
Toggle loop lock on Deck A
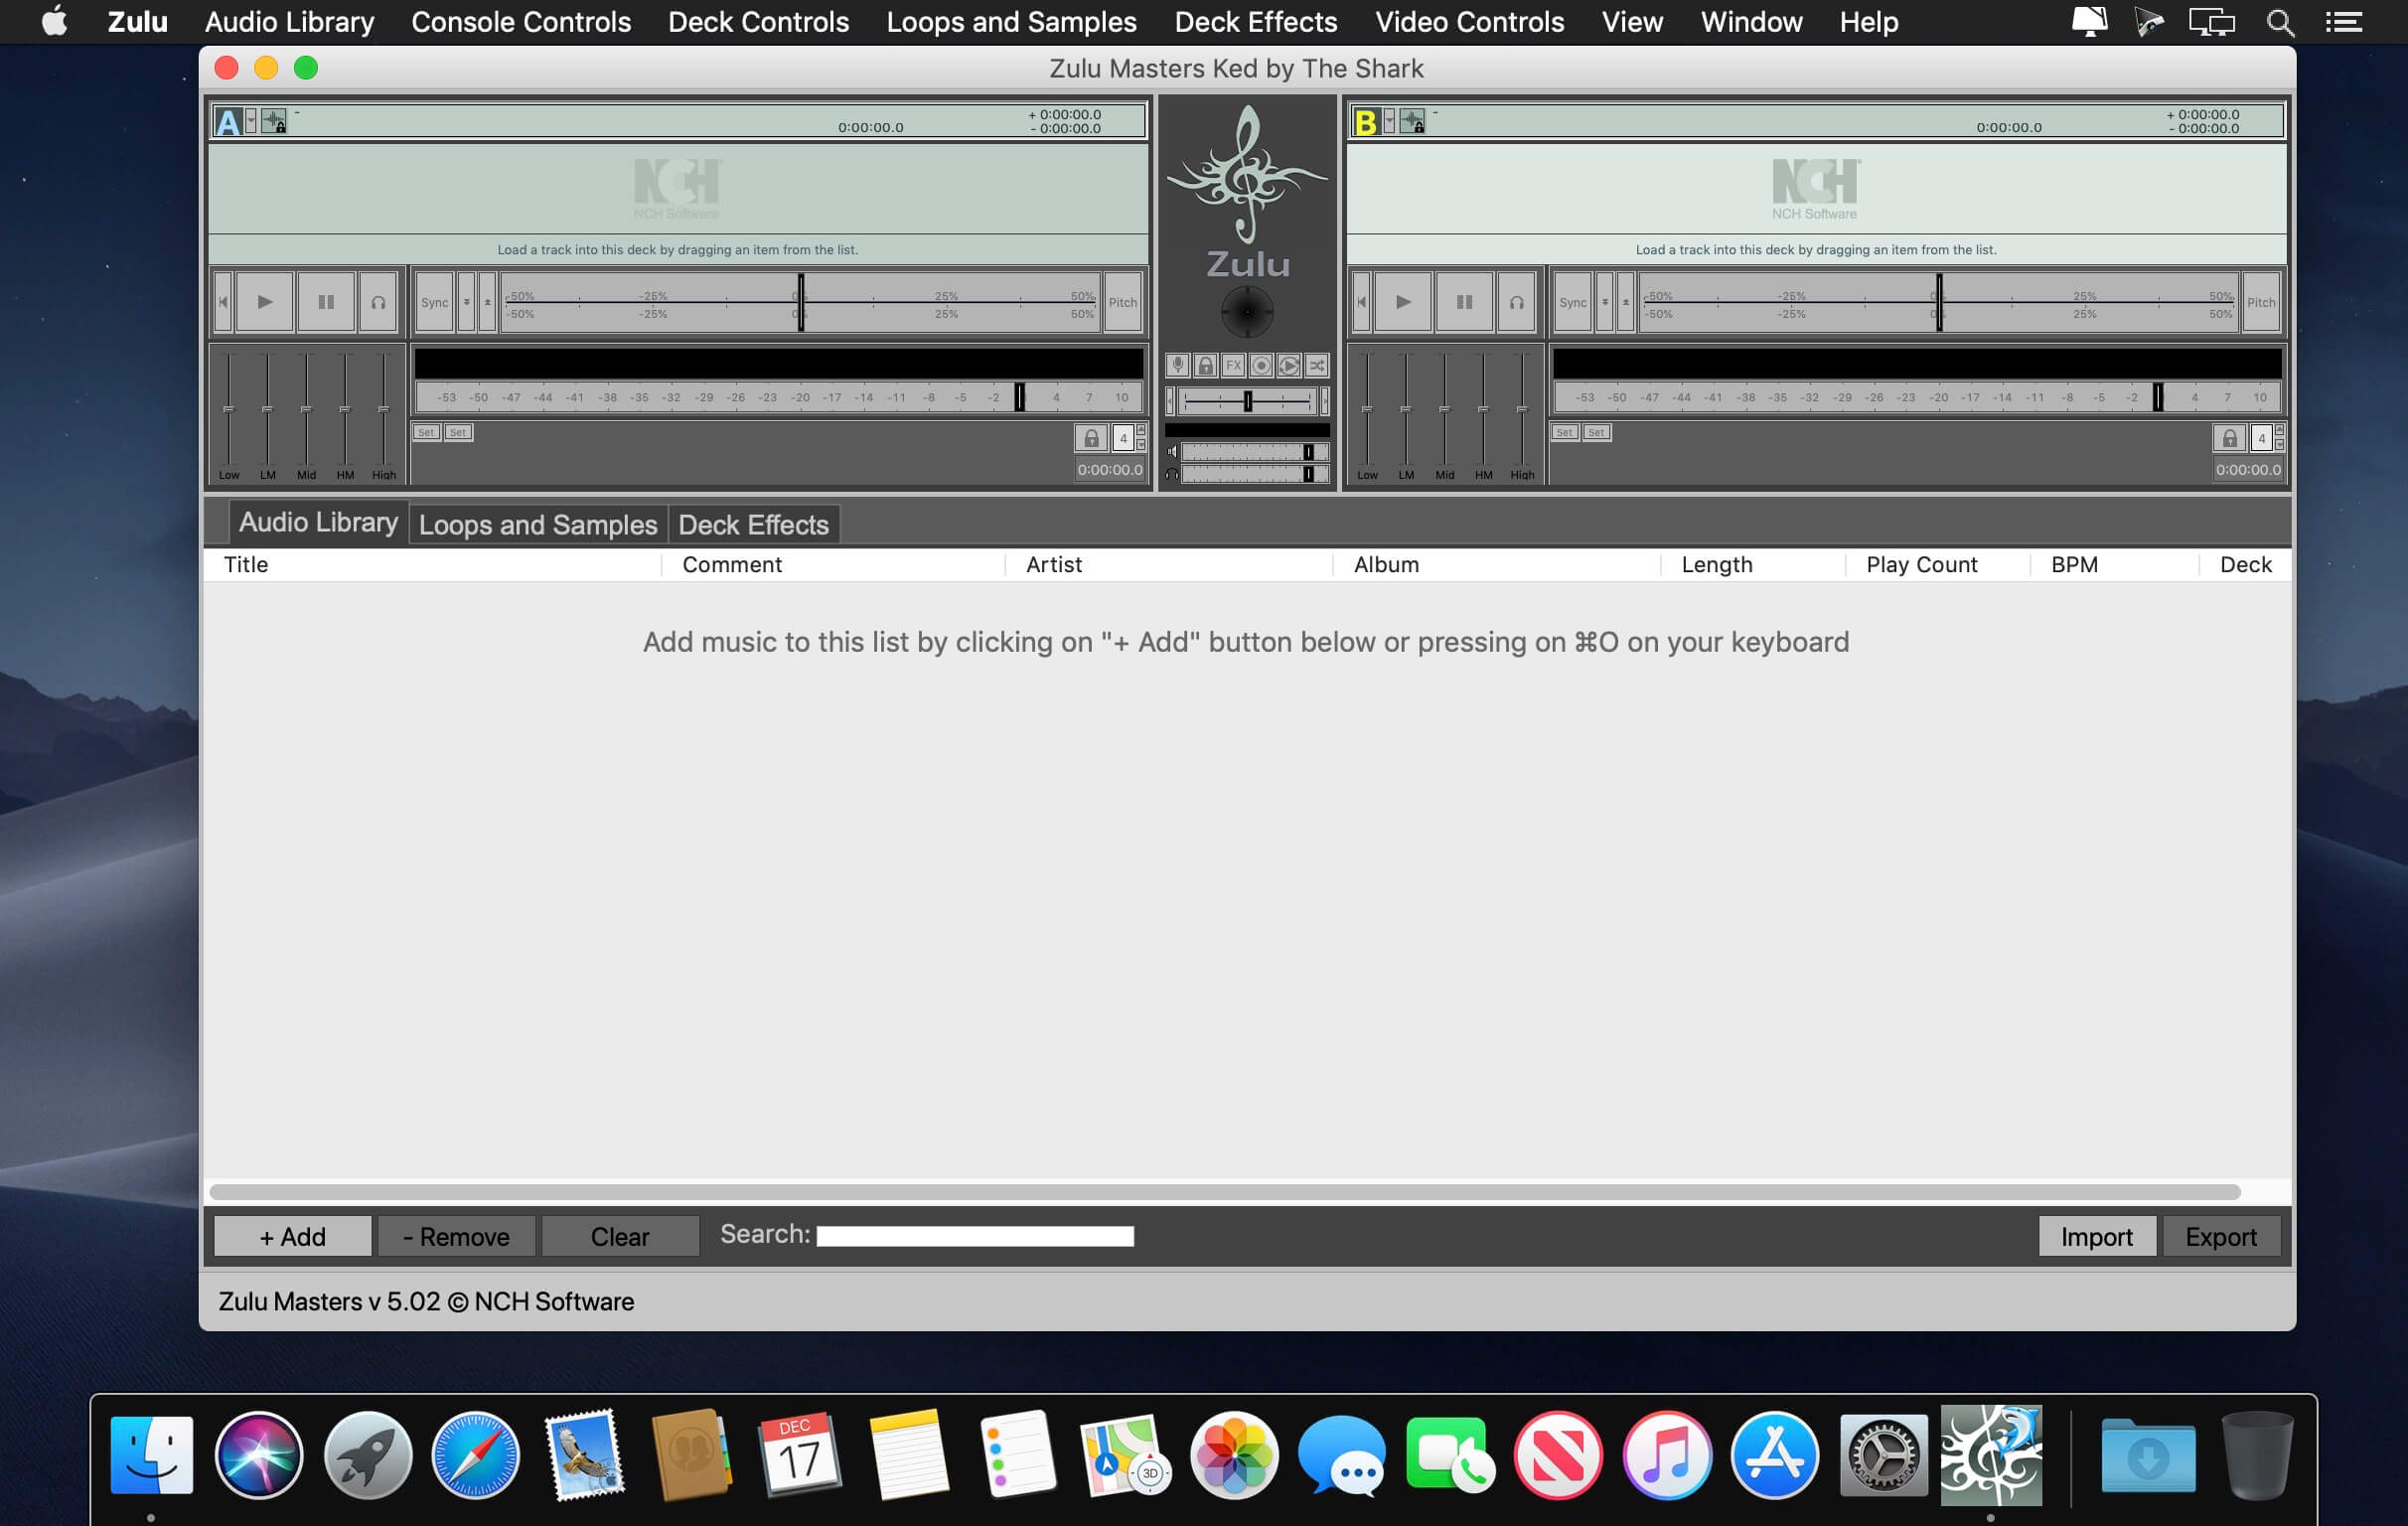pos(1091,438)
